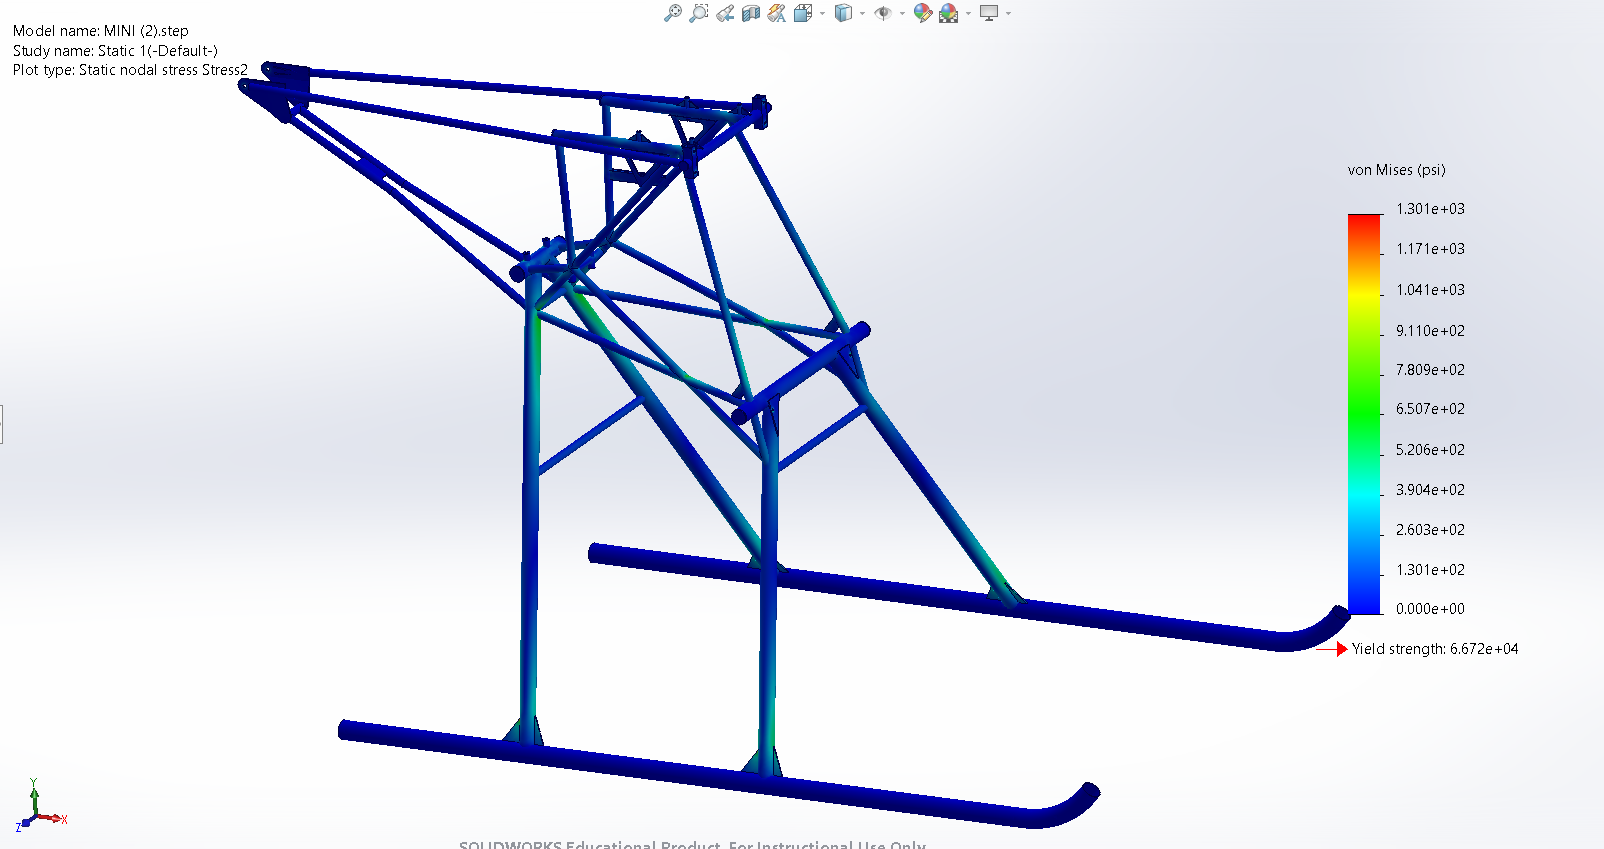1604x849 pixels.
Task: Open Dynamic Annotation Views icon
Action: [x=777, y=13]
